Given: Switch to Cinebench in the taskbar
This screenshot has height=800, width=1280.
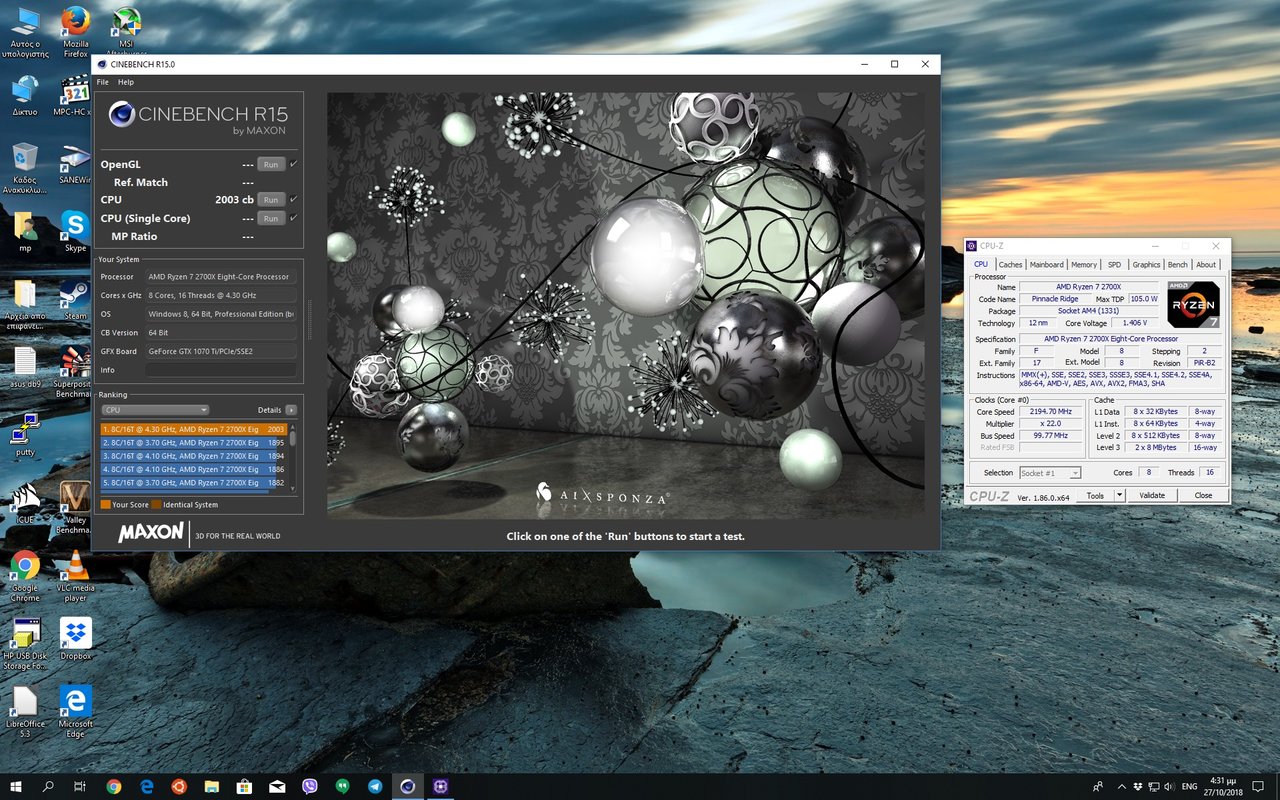Looking at the screenshot, I should point(407,787).
